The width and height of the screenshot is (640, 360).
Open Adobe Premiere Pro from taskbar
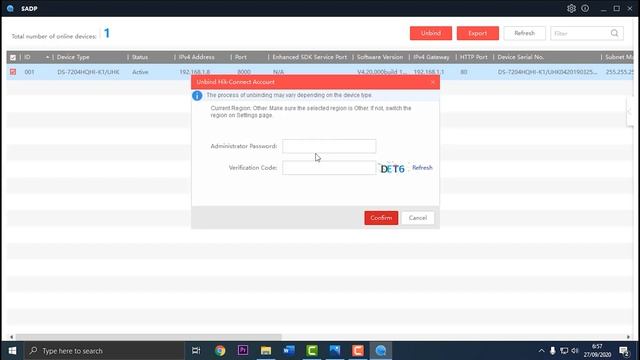coord(243,351)
